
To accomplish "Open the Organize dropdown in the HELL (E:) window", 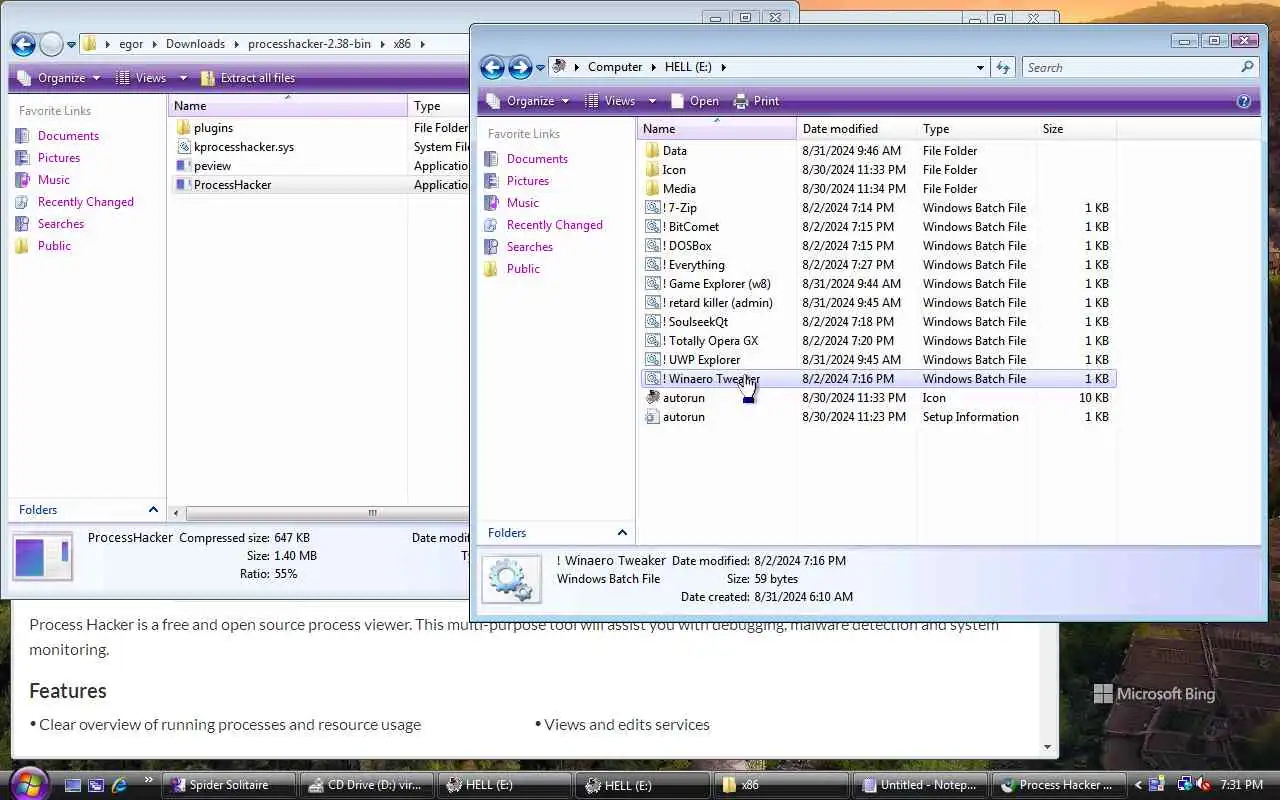I will pos(528,101).
